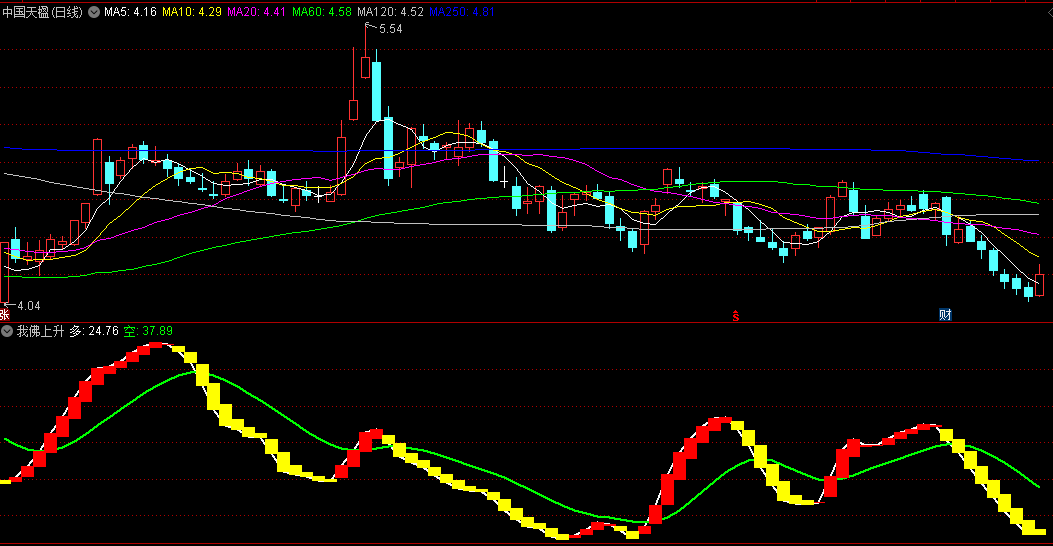Click the 空: 37.89 indicator value
The height and width of the screenshot is (546, 1053).
coord(148,331)
